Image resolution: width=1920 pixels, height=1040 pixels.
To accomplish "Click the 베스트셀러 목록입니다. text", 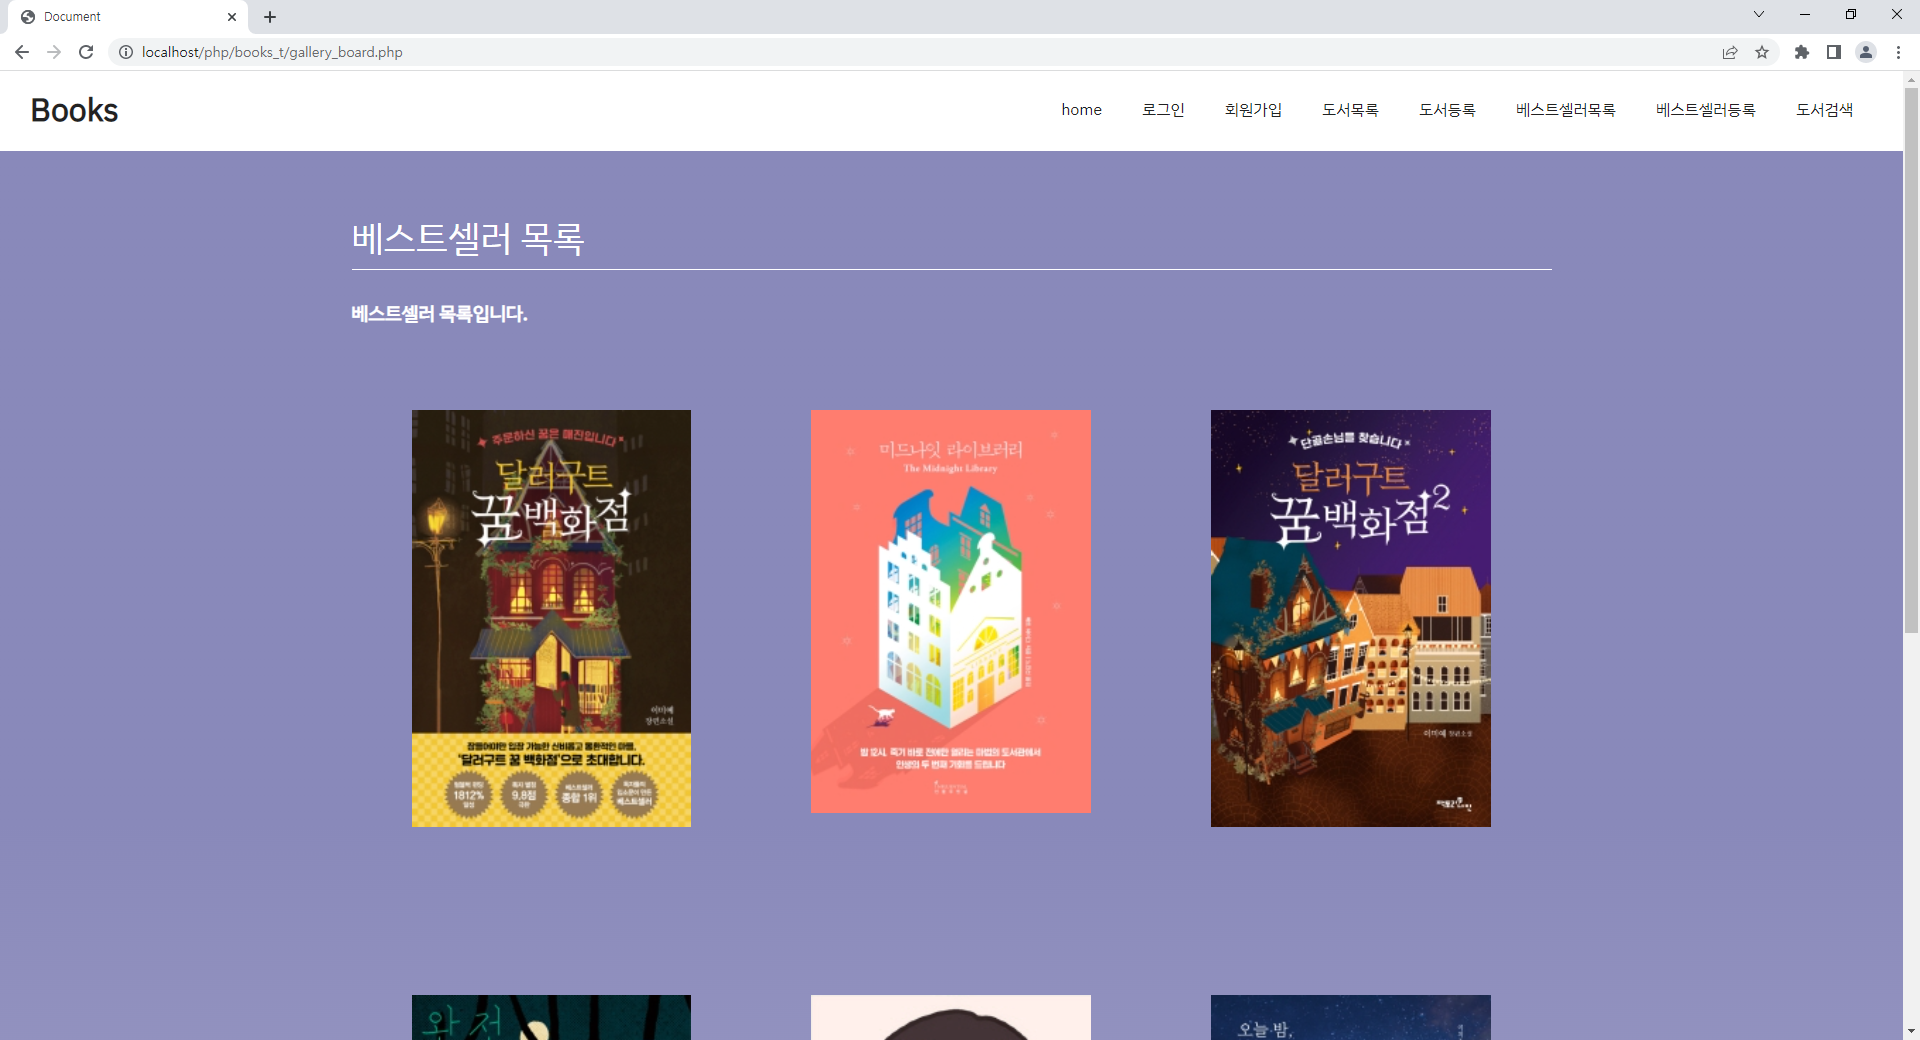I will point(439,314).
